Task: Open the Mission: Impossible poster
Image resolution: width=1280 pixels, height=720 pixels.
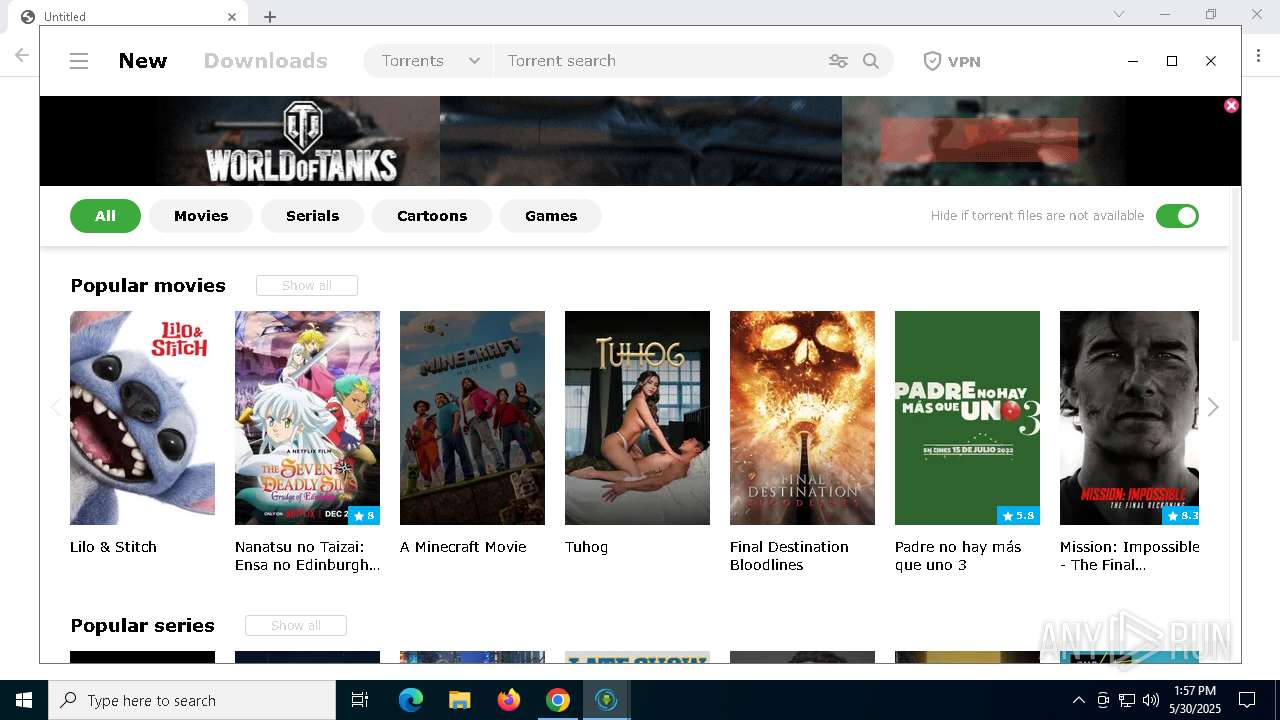Action: coord(1129,418)
